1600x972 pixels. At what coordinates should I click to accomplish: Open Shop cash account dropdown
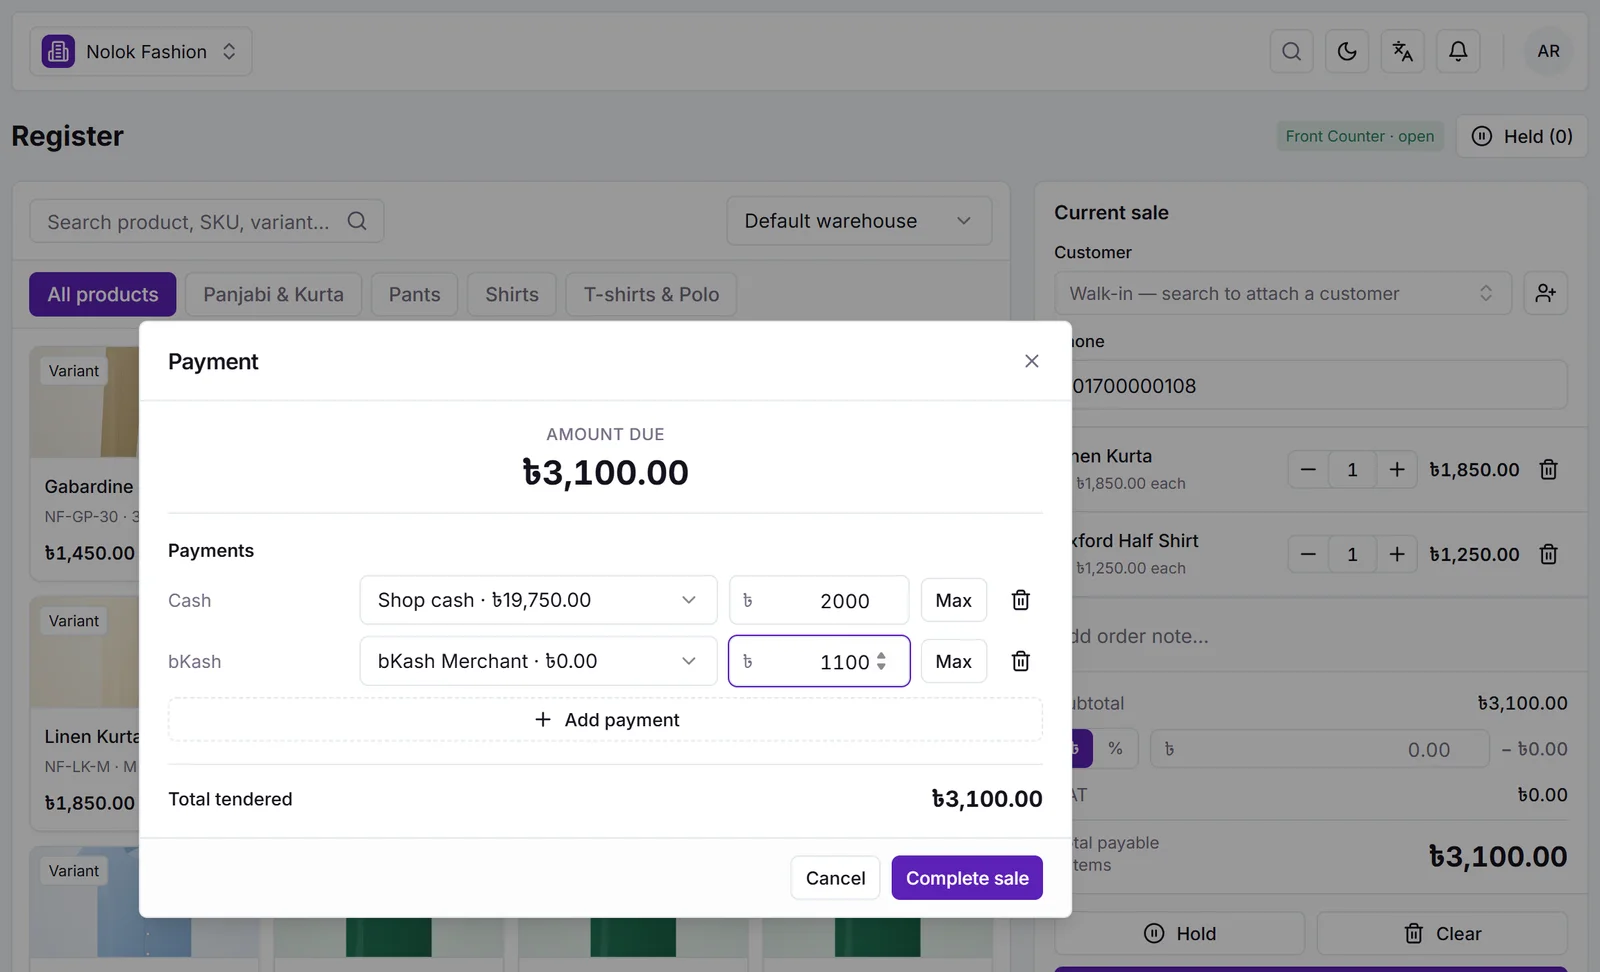538,600
